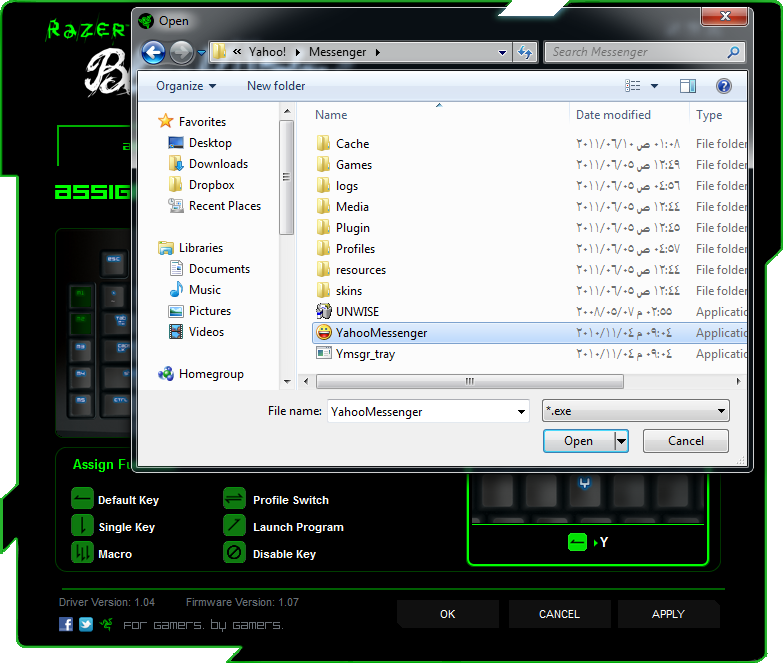
Task: Click New folder
Action: pos(276,86)
